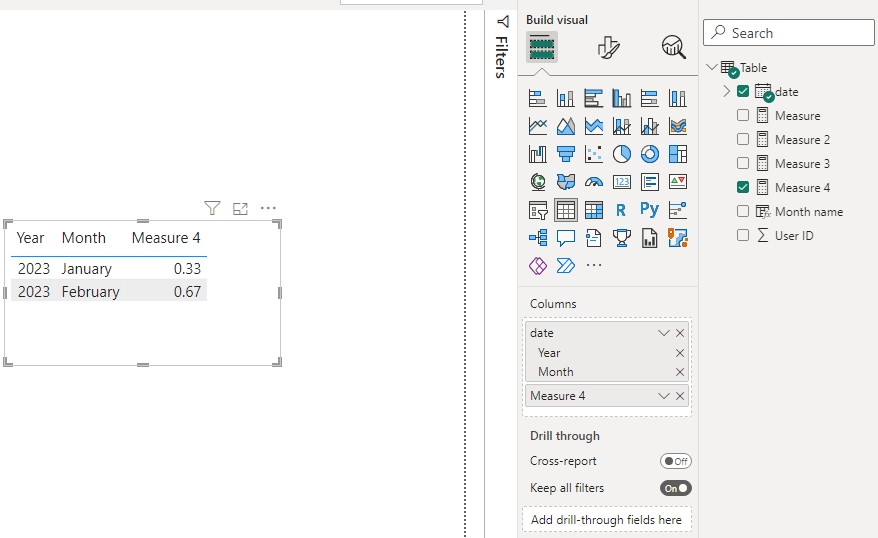
Task: Choose the stacked area chart visual
Action: tap(594, 126)
